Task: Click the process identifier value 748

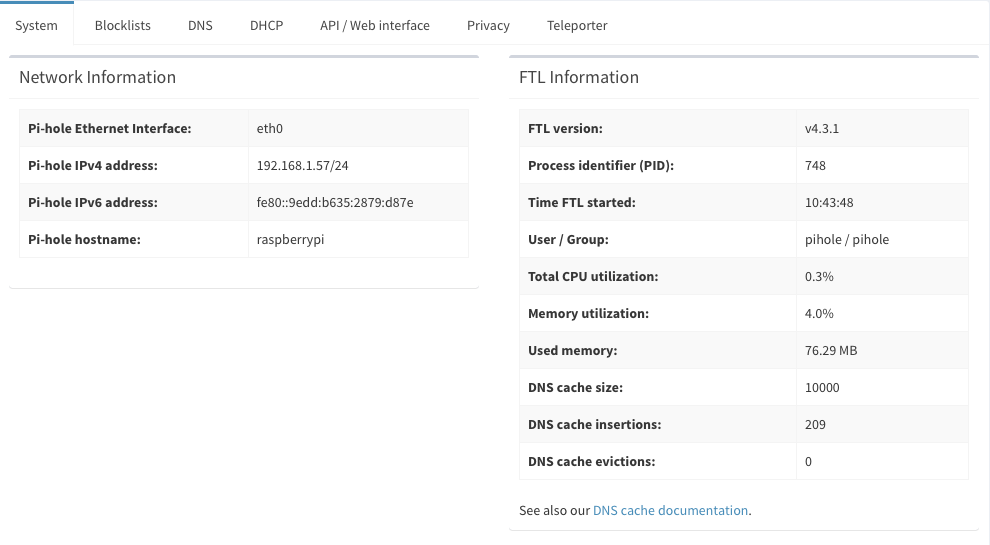Action: pyautogui.click(x=815, y=165)
